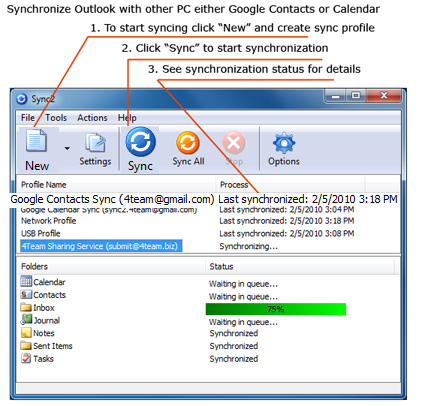Click the orange Sync All icon
This screenshot has height=406, width=428.
coord(188,143)
